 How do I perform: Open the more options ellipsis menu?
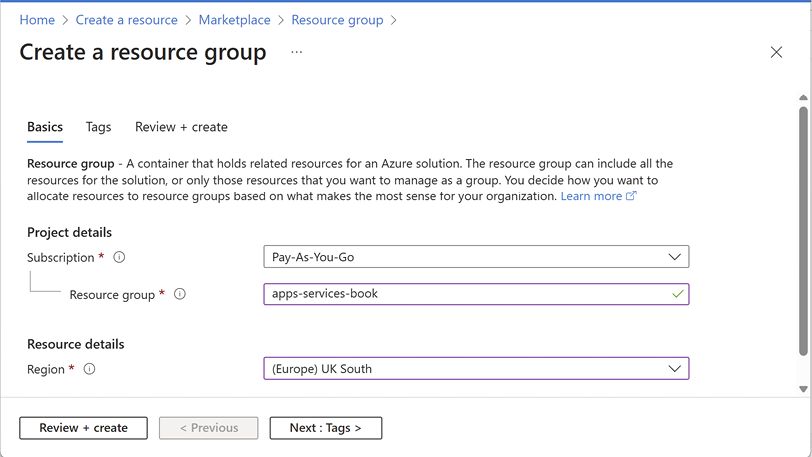coord(296,52)
